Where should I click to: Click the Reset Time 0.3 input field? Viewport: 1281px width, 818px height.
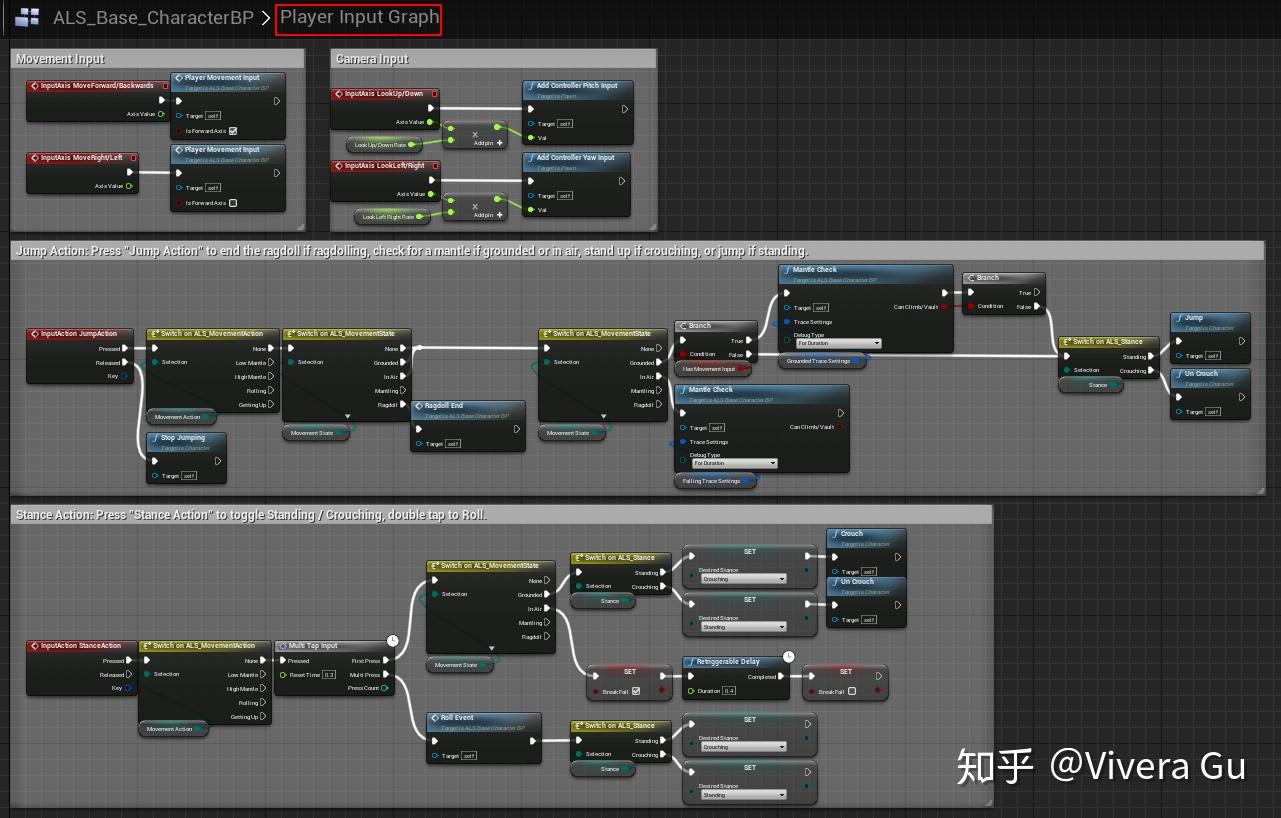tap(328, 673)
